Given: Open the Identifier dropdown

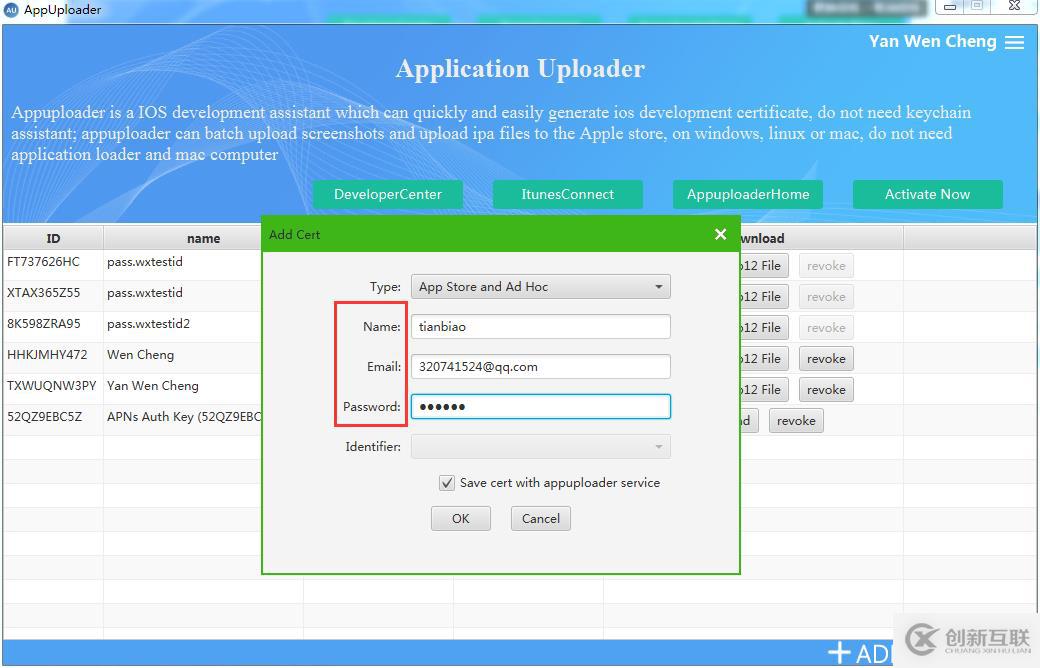Looking at the screenshot, I should click(541, 446).
